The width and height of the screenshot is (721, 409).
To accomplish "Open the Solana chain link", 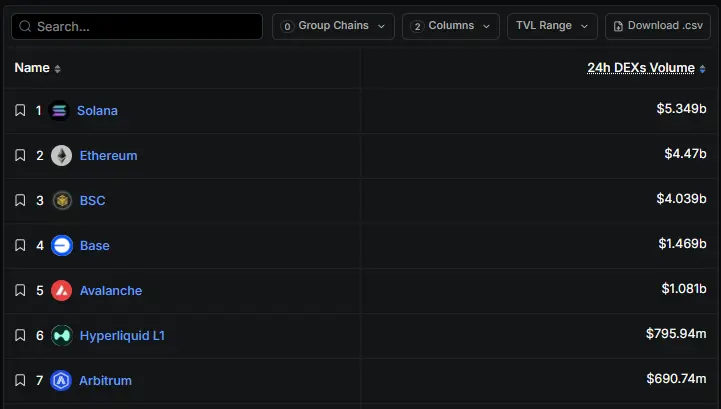I will (97, 110).
